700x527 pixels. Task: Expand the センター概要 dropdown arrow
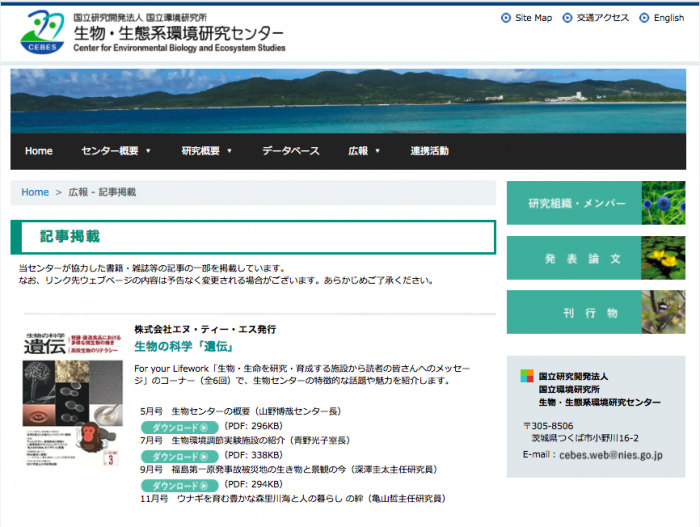(148, 151)
